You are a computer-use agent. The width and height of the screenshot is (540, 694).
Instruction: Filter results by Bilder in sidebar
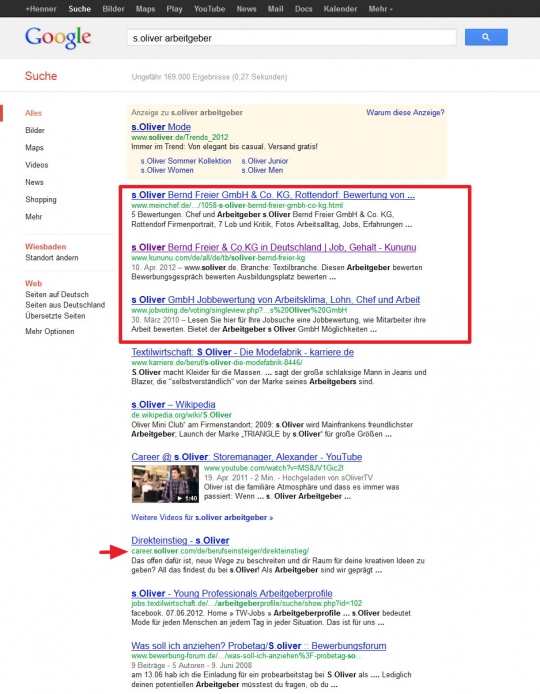pos(35,130)
